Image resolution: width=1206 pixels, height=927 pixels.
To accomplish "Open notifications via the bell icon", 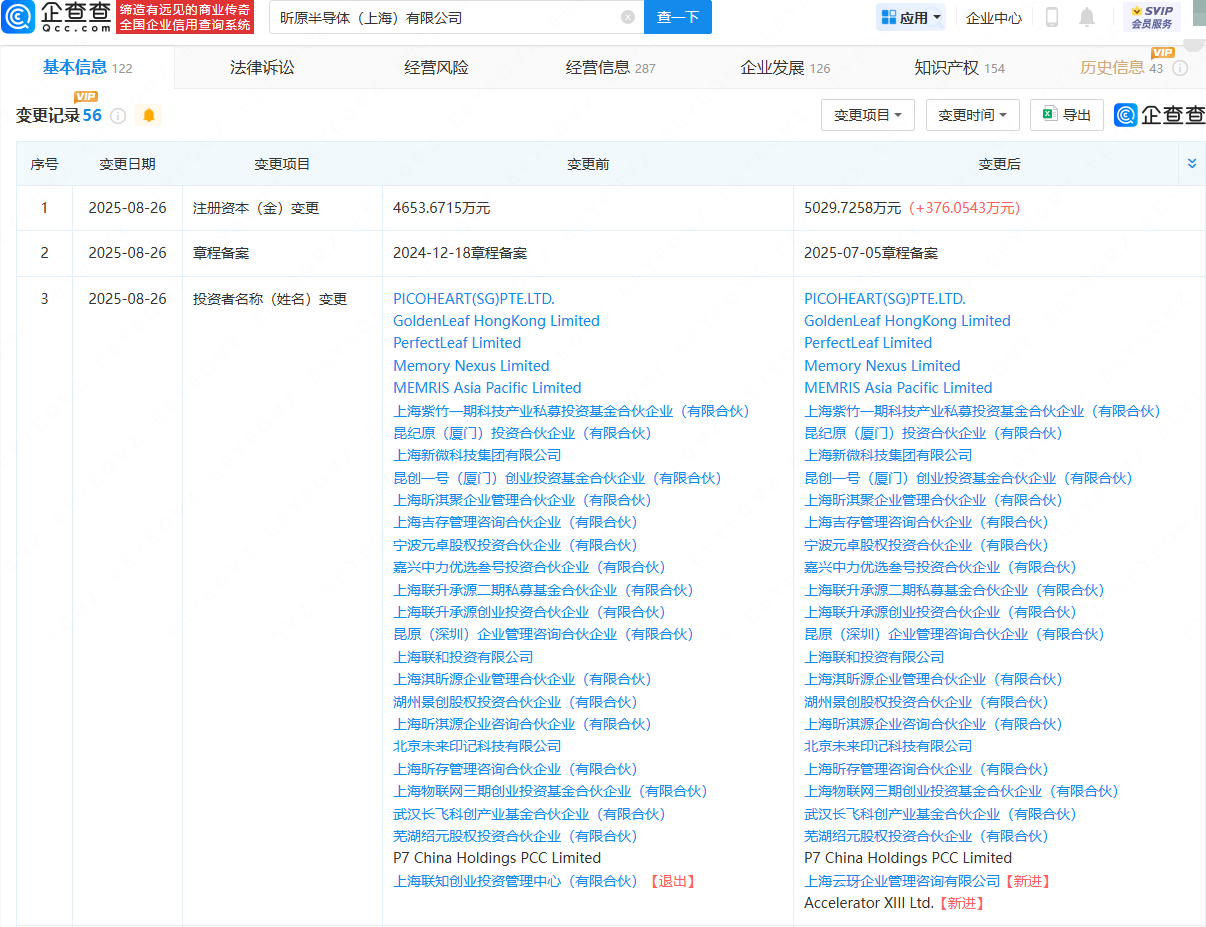I will [x=1086, y=17].
